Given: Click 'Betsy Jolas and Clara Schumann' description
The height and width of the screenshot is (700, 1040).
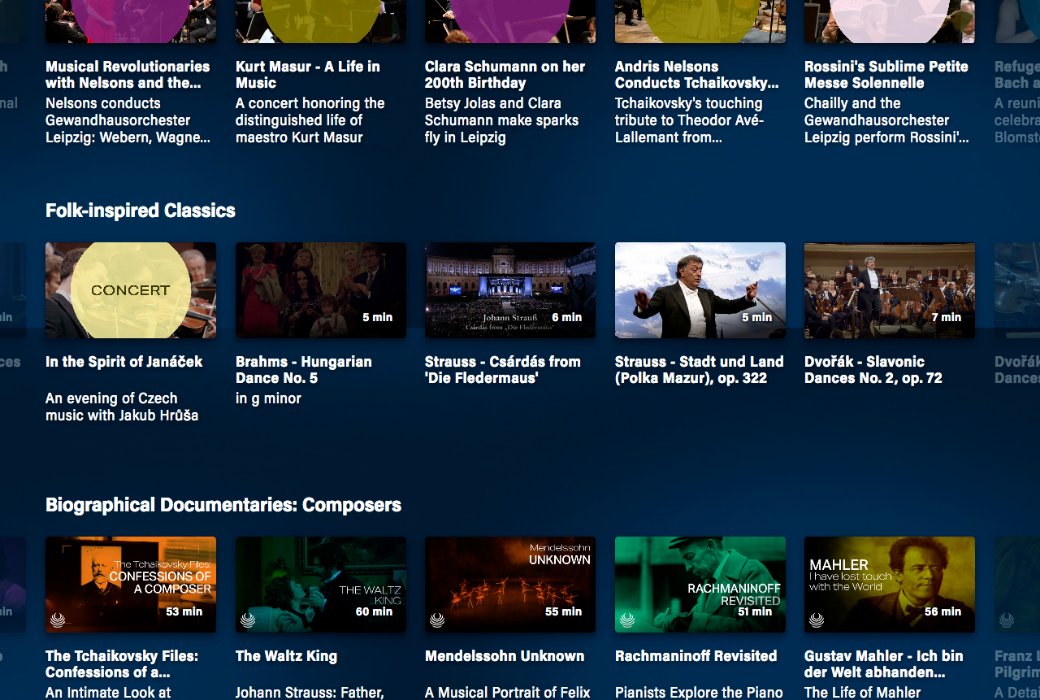Looking at the screenshot, I should (501, 120).
